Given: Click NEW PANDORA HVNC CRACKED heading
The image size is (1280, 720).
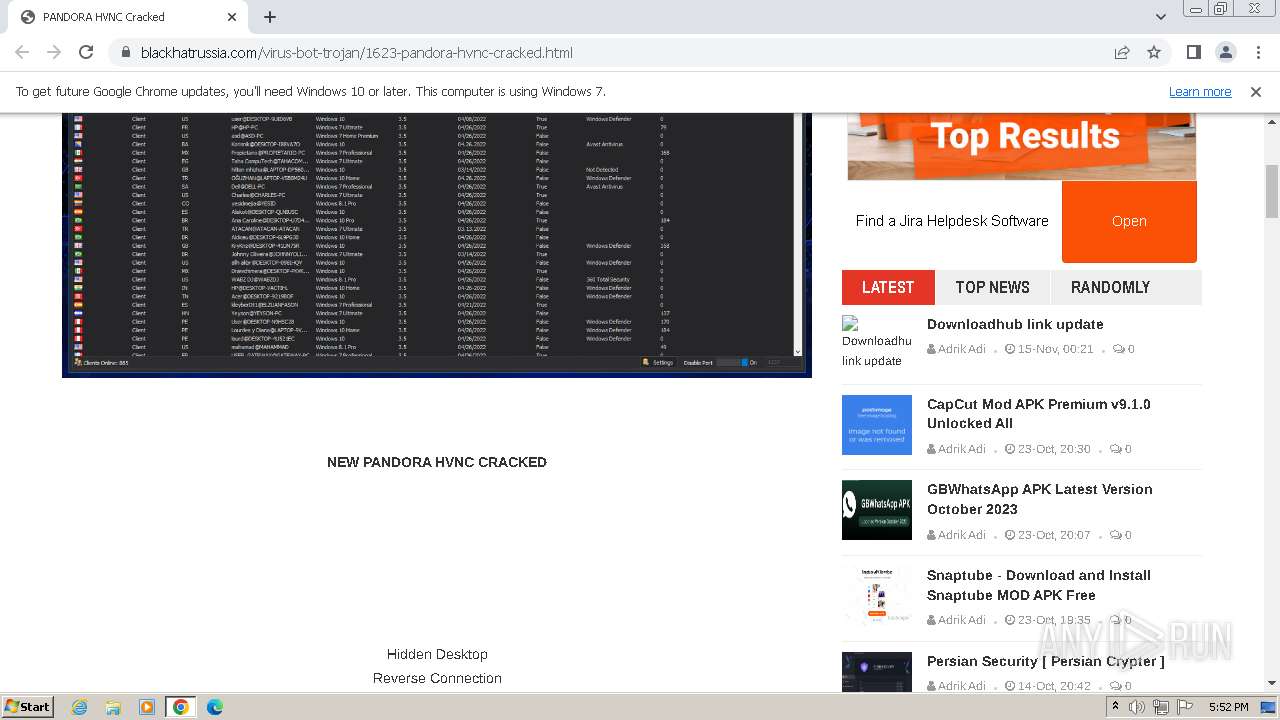Looking at the screenshot, I should (437, 462).
